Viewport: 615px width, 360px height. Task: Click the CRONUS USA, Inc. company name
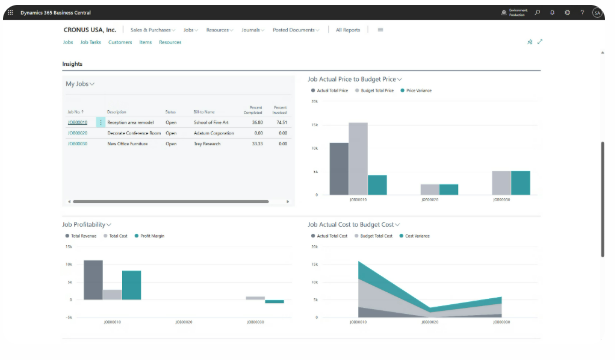90,30
